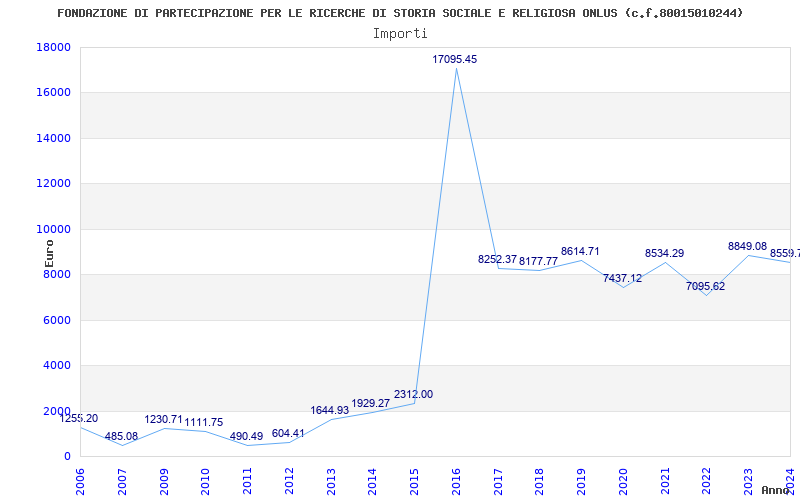Click the 2009 x-axis year label

click(164, 481)
